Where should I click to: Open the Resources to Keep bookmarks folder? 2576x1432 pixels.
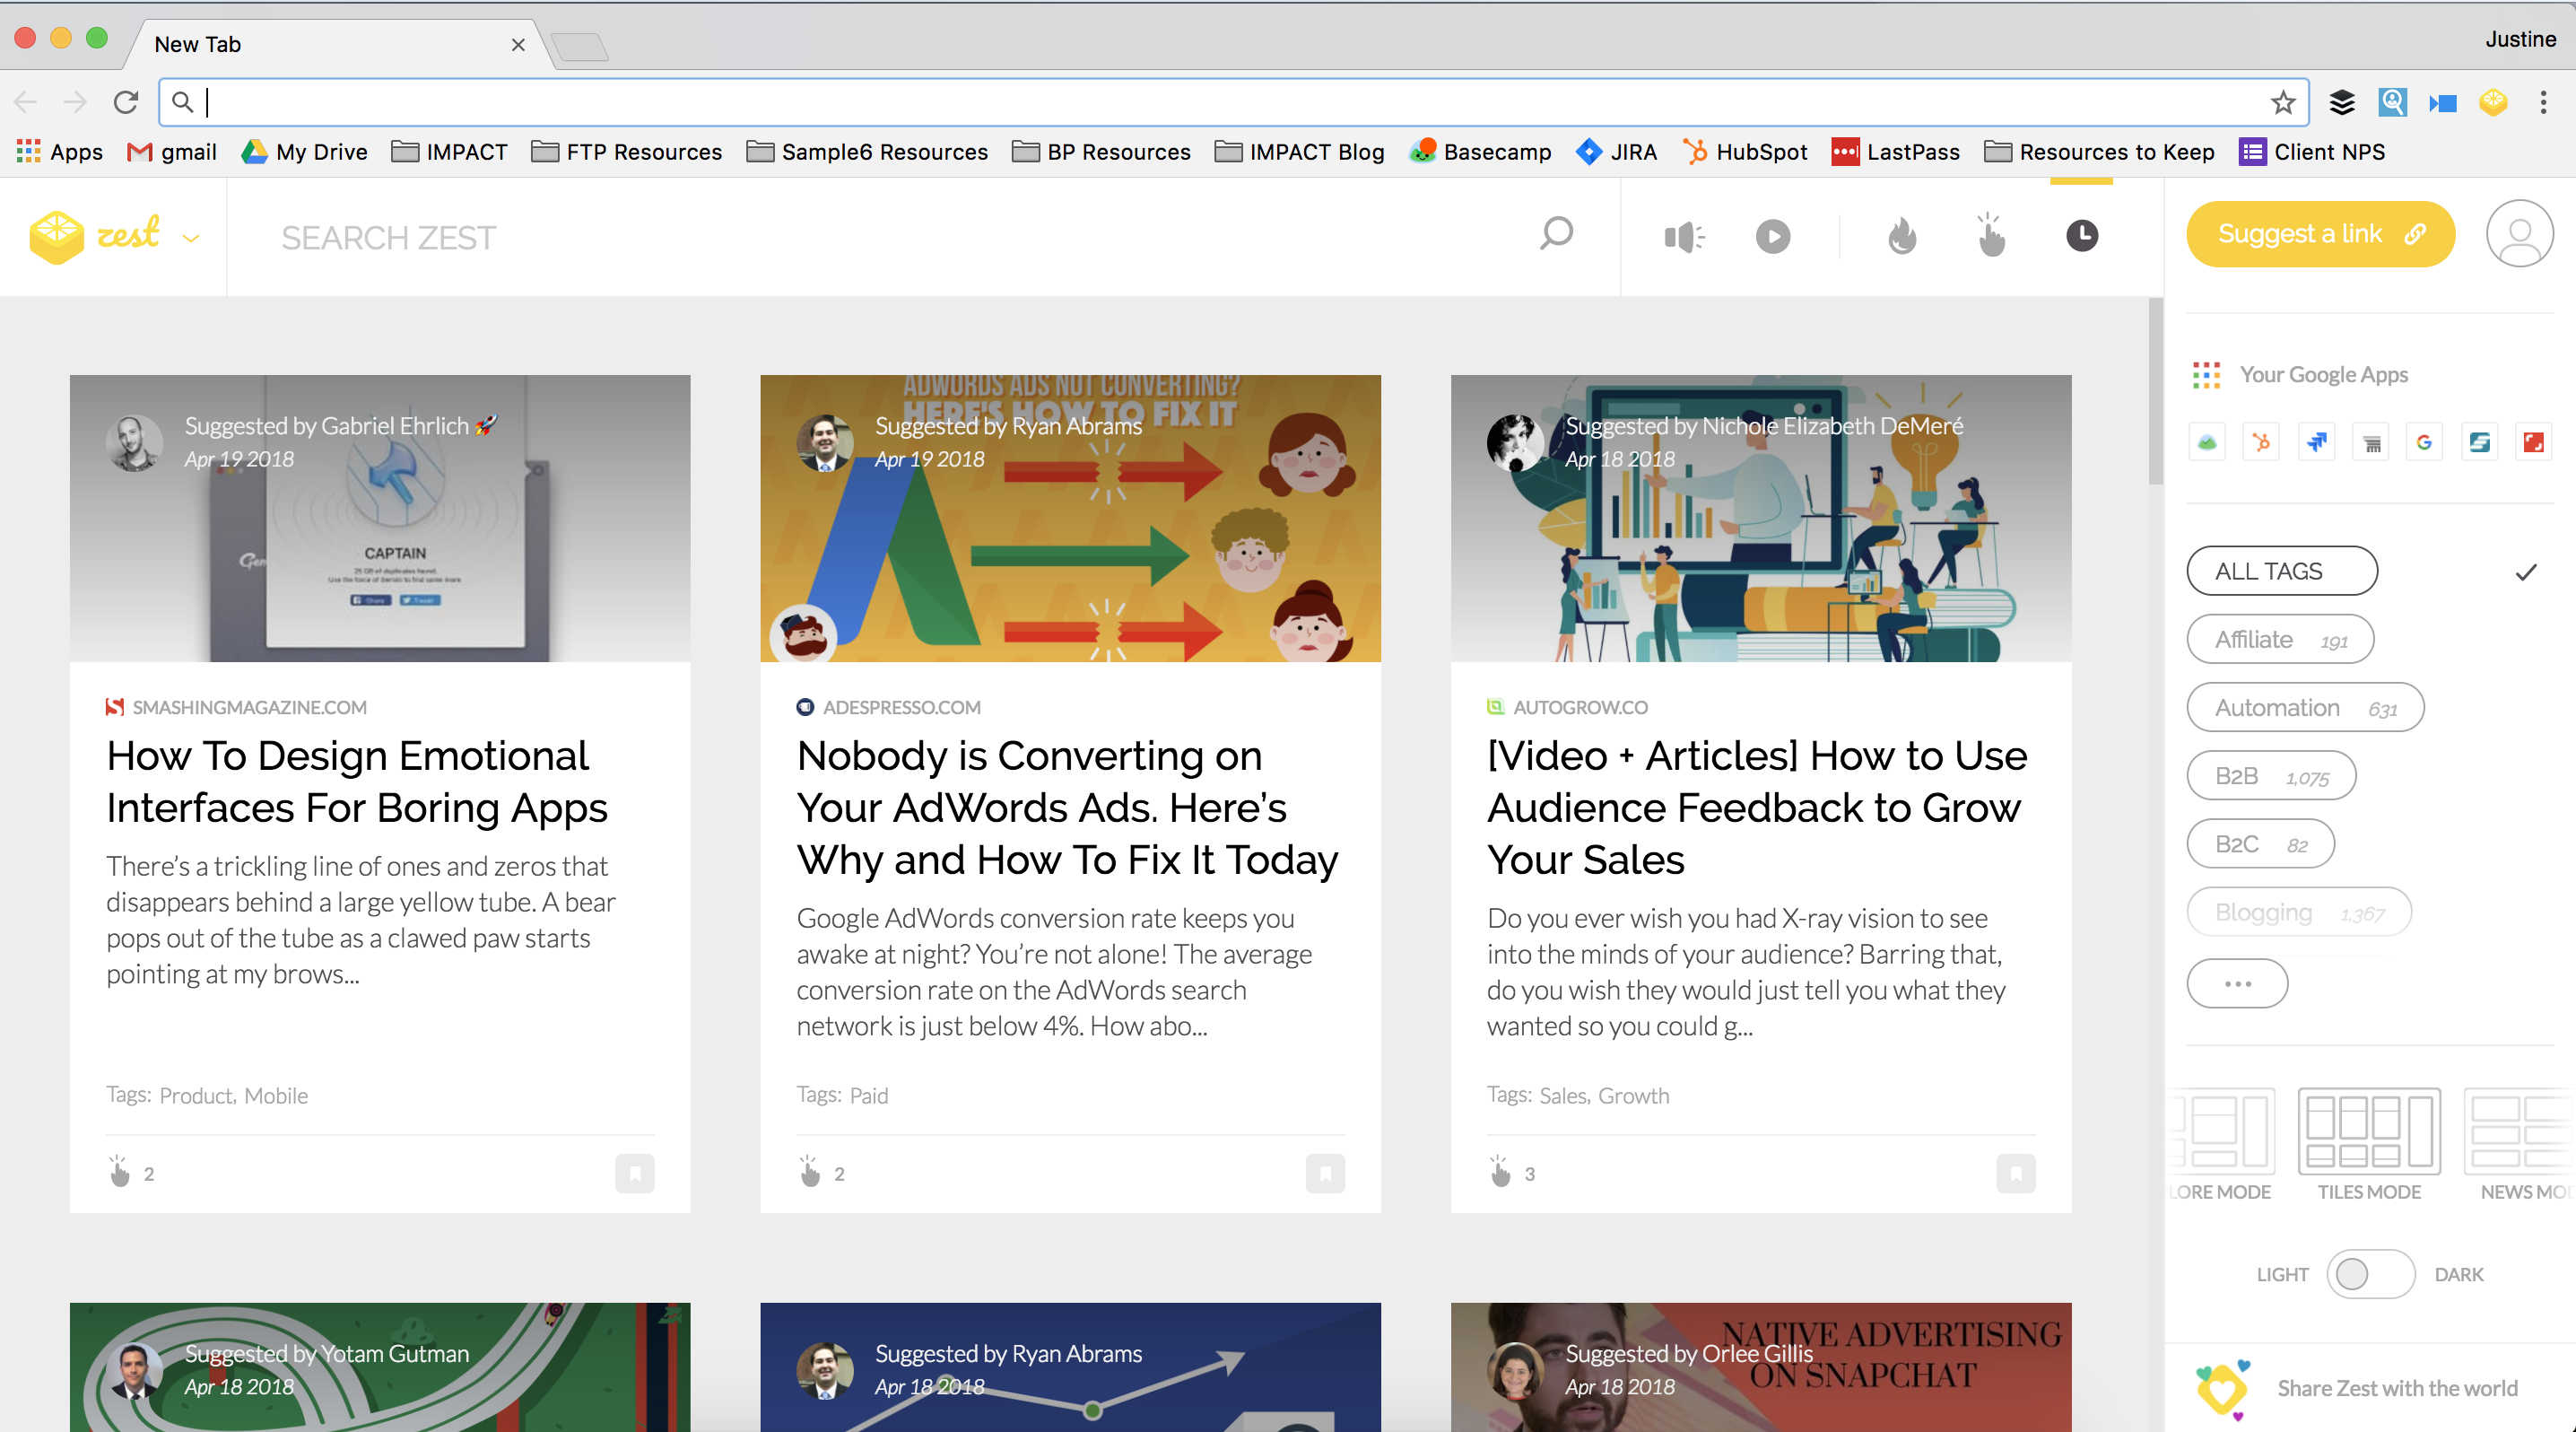(x=2099, y=152)
